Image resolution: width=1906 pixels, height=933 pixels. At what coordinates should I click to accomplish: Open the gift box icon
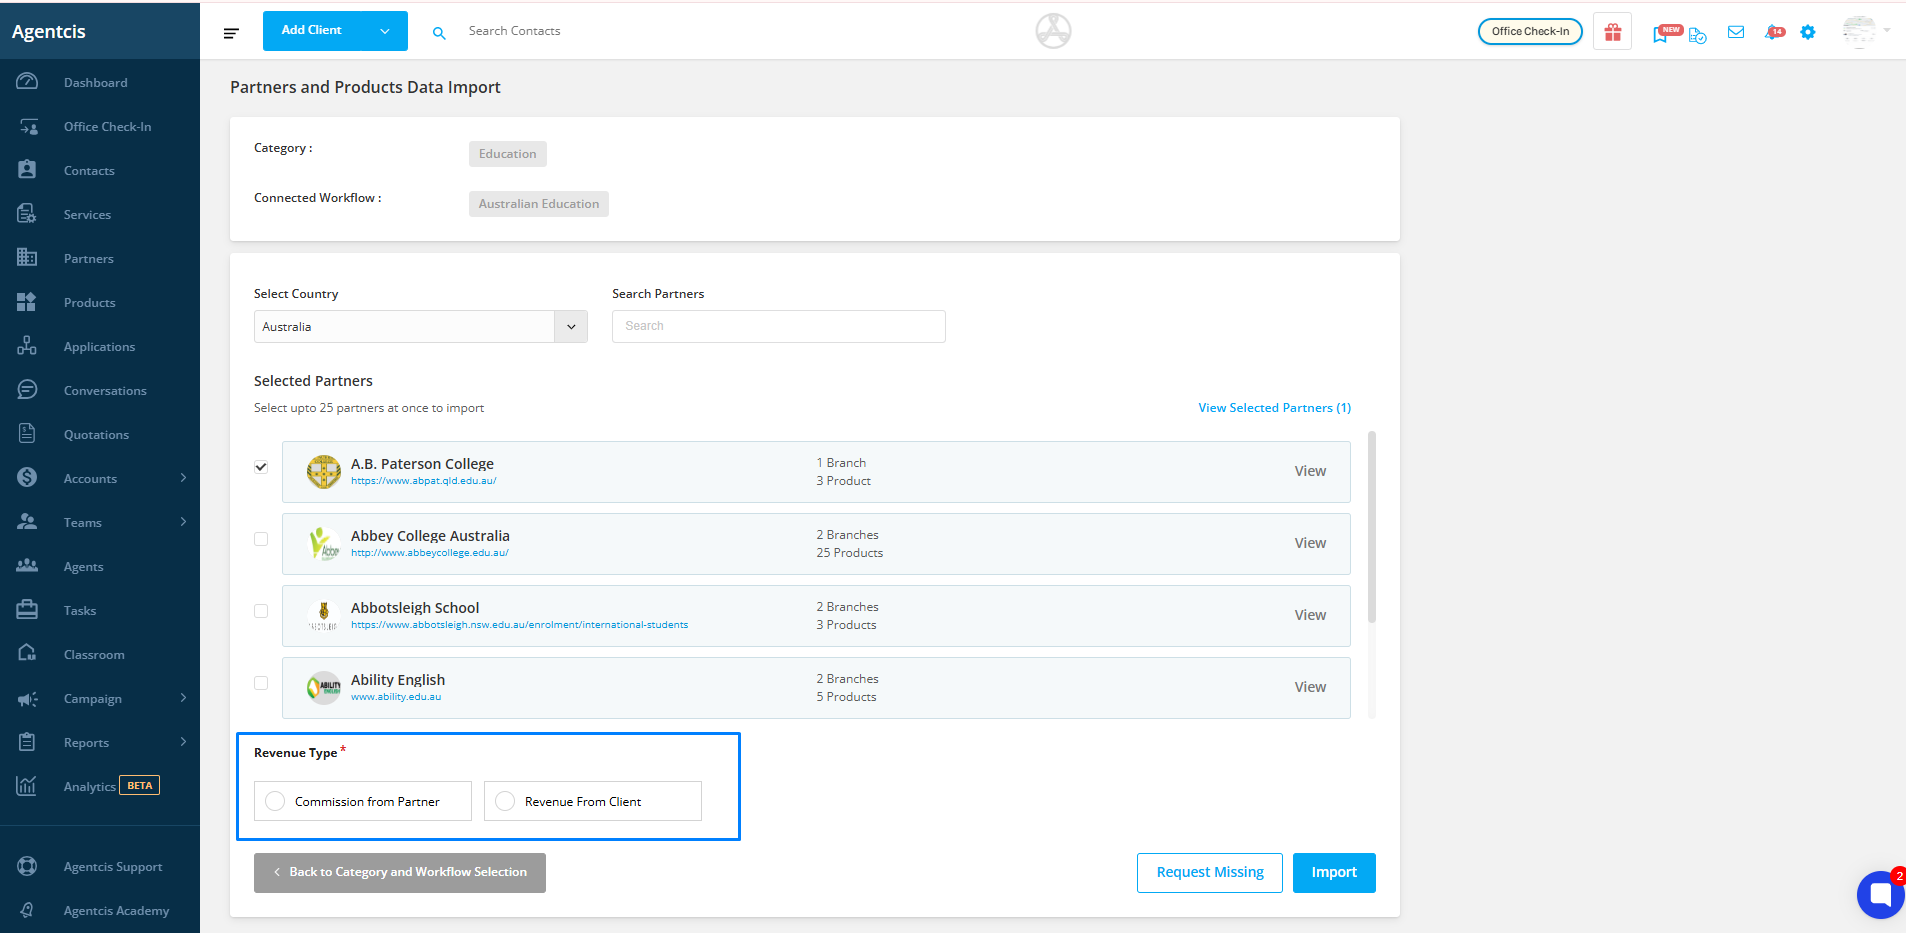click(x=1612, y=32)
